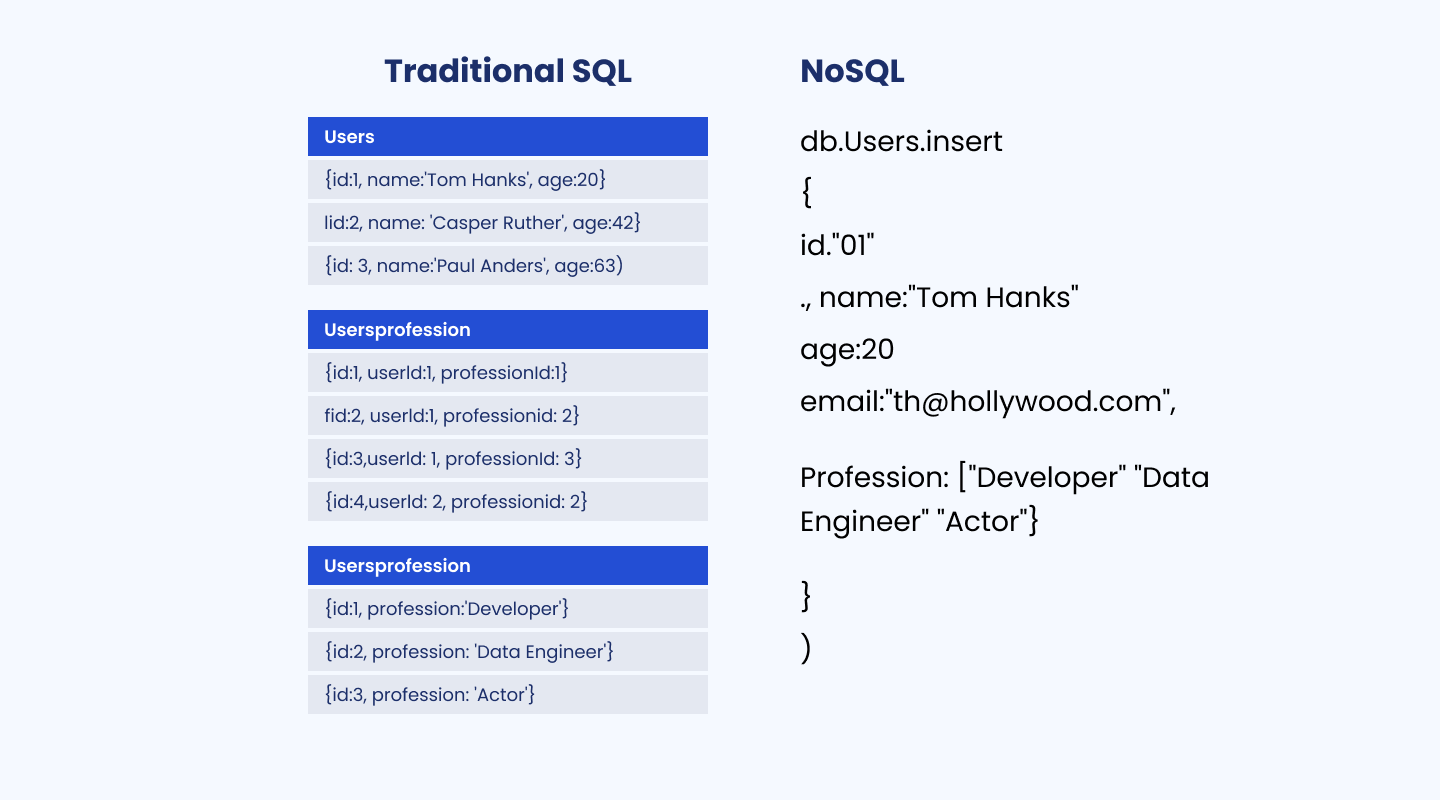This screenshot has width=1440, height=800.
Task: Click the 'Profession: ["Developer" "Data' line
Action: pos(1005,478)
